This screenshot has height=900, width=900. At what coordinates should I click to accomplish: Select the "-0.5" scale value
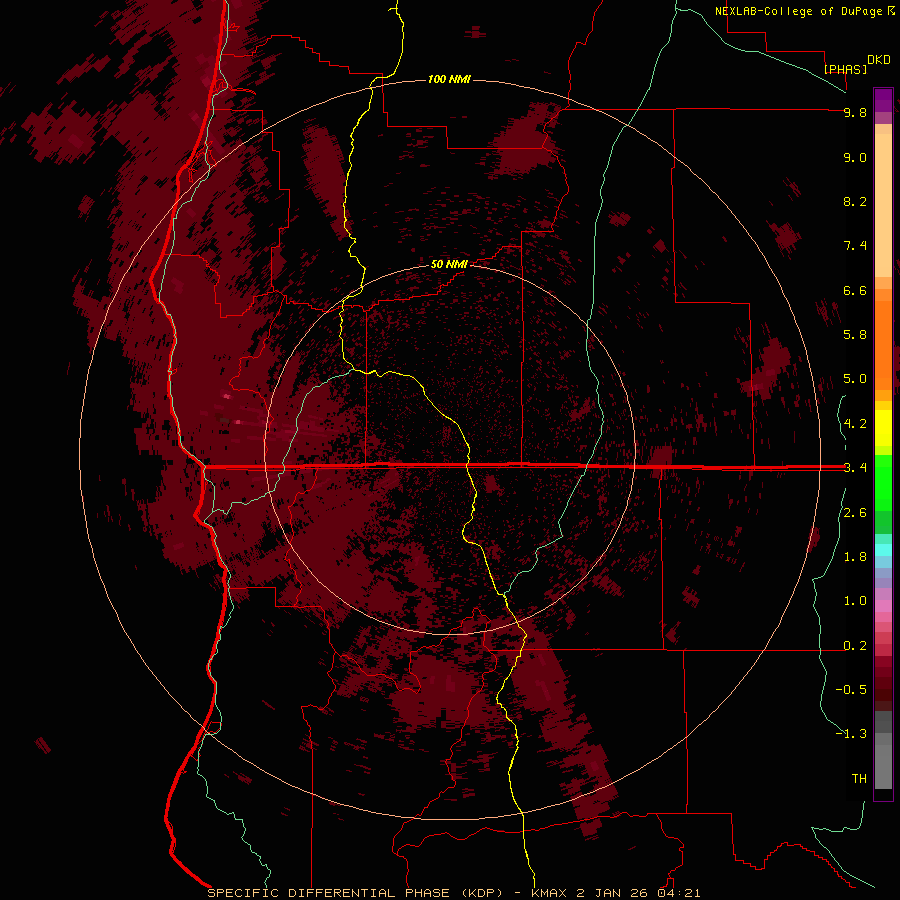coord(851,689)
